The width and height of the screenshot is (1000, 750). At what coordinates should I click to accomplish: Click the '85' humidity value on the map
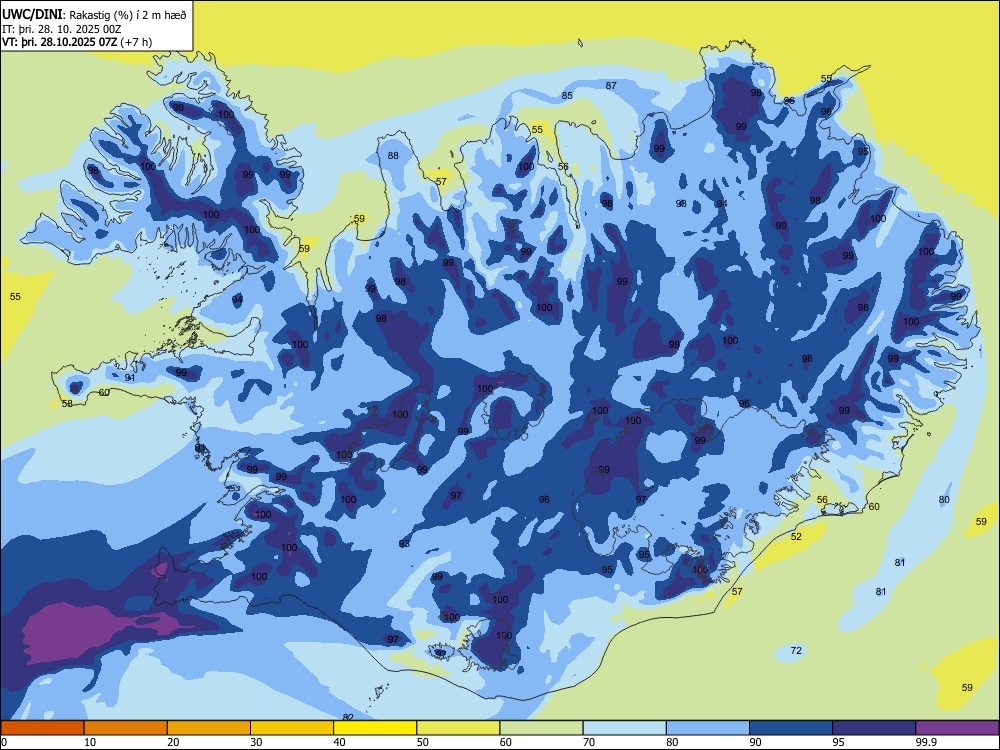(567, 96)
